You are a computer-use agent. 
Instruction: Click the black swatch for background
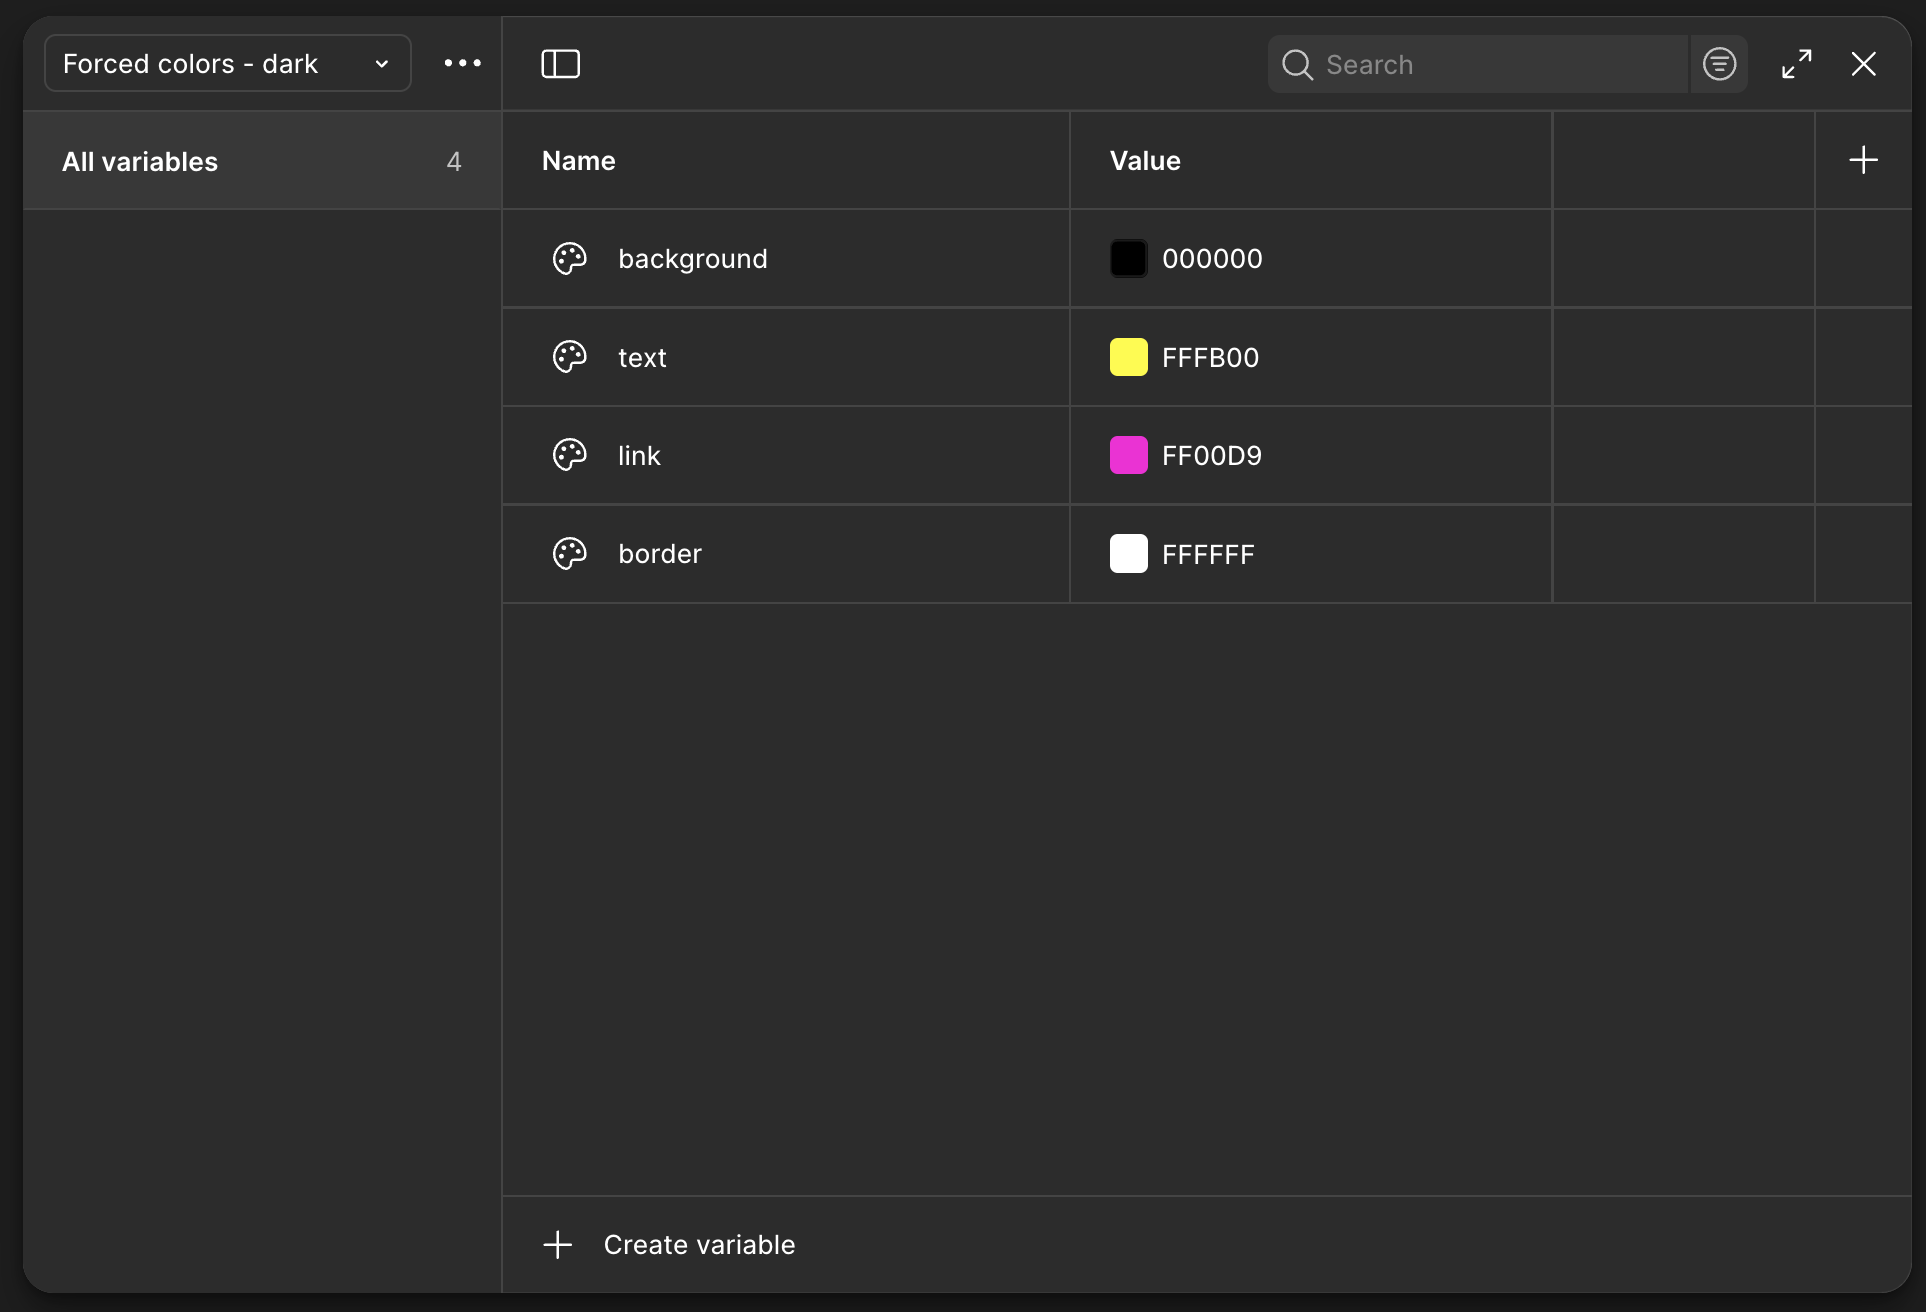[x=1128, y=259]
